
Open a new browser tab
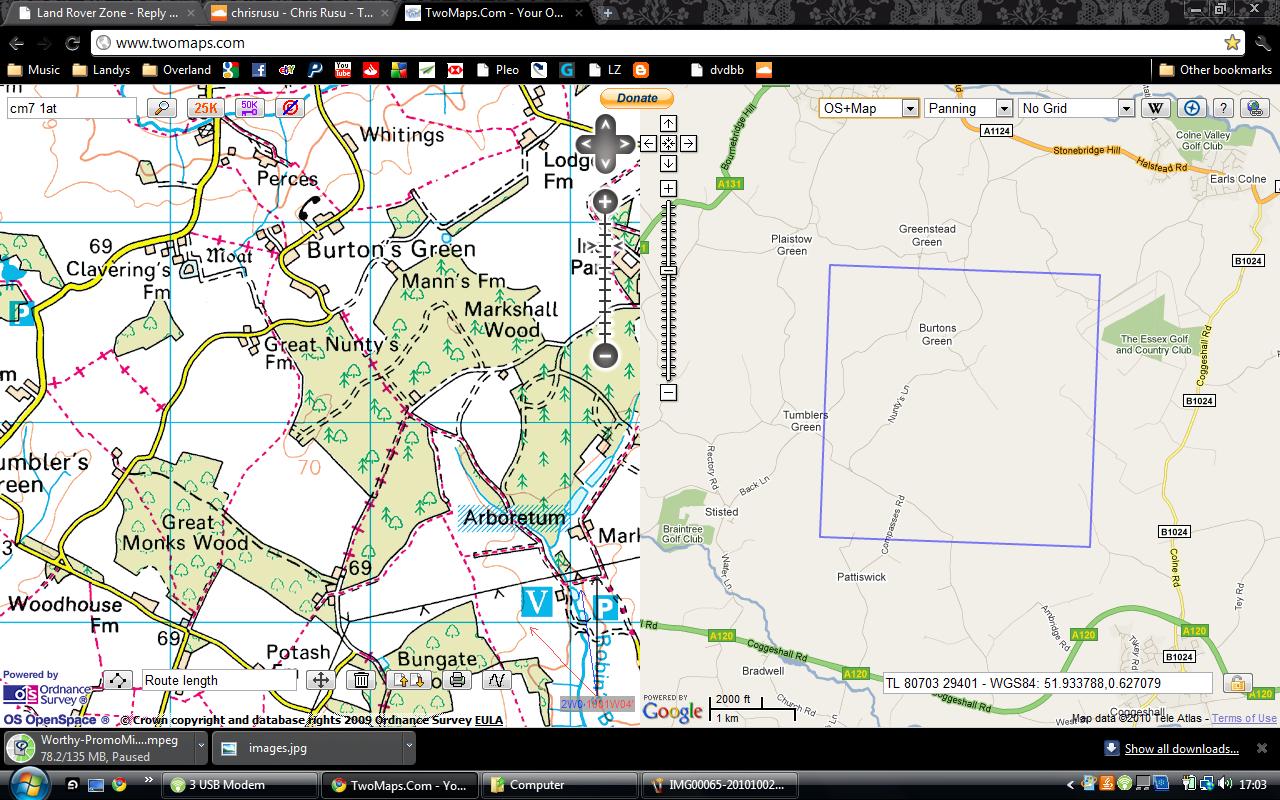(x=607, y=13)
